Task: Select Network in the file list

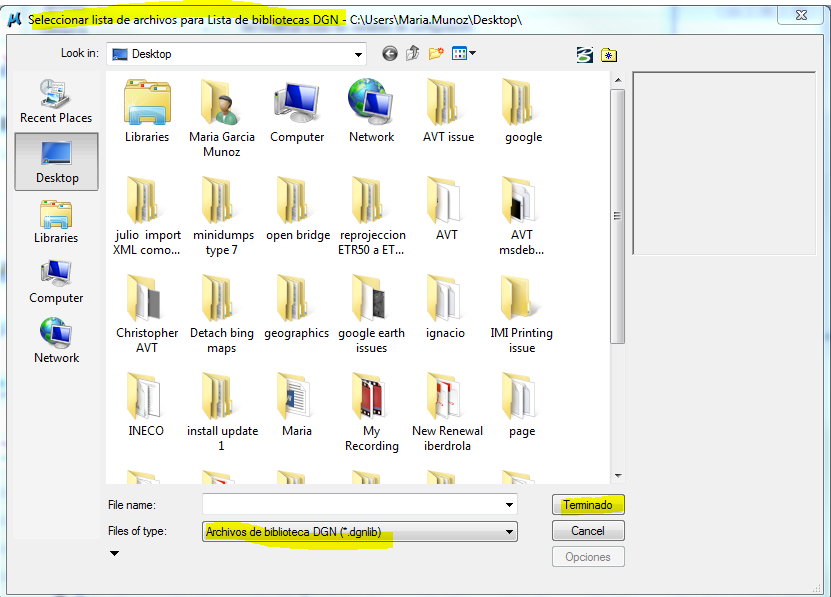Action: pyautogui.click(x=371, y=111)
